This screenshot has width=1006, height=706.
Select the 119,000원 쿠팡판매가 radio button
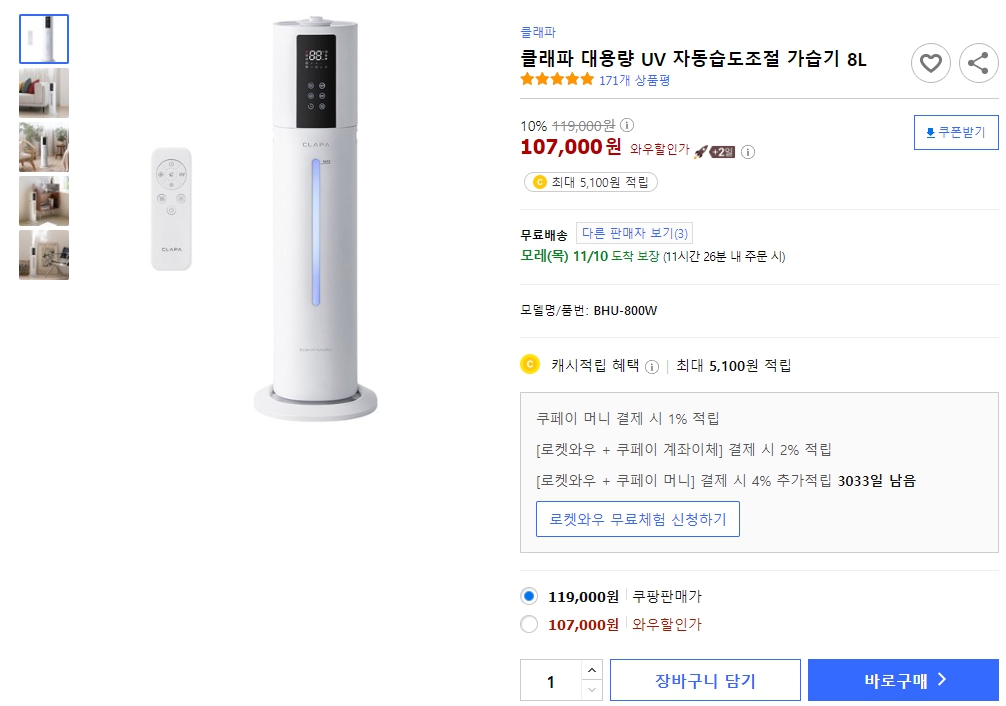point(527,595)
